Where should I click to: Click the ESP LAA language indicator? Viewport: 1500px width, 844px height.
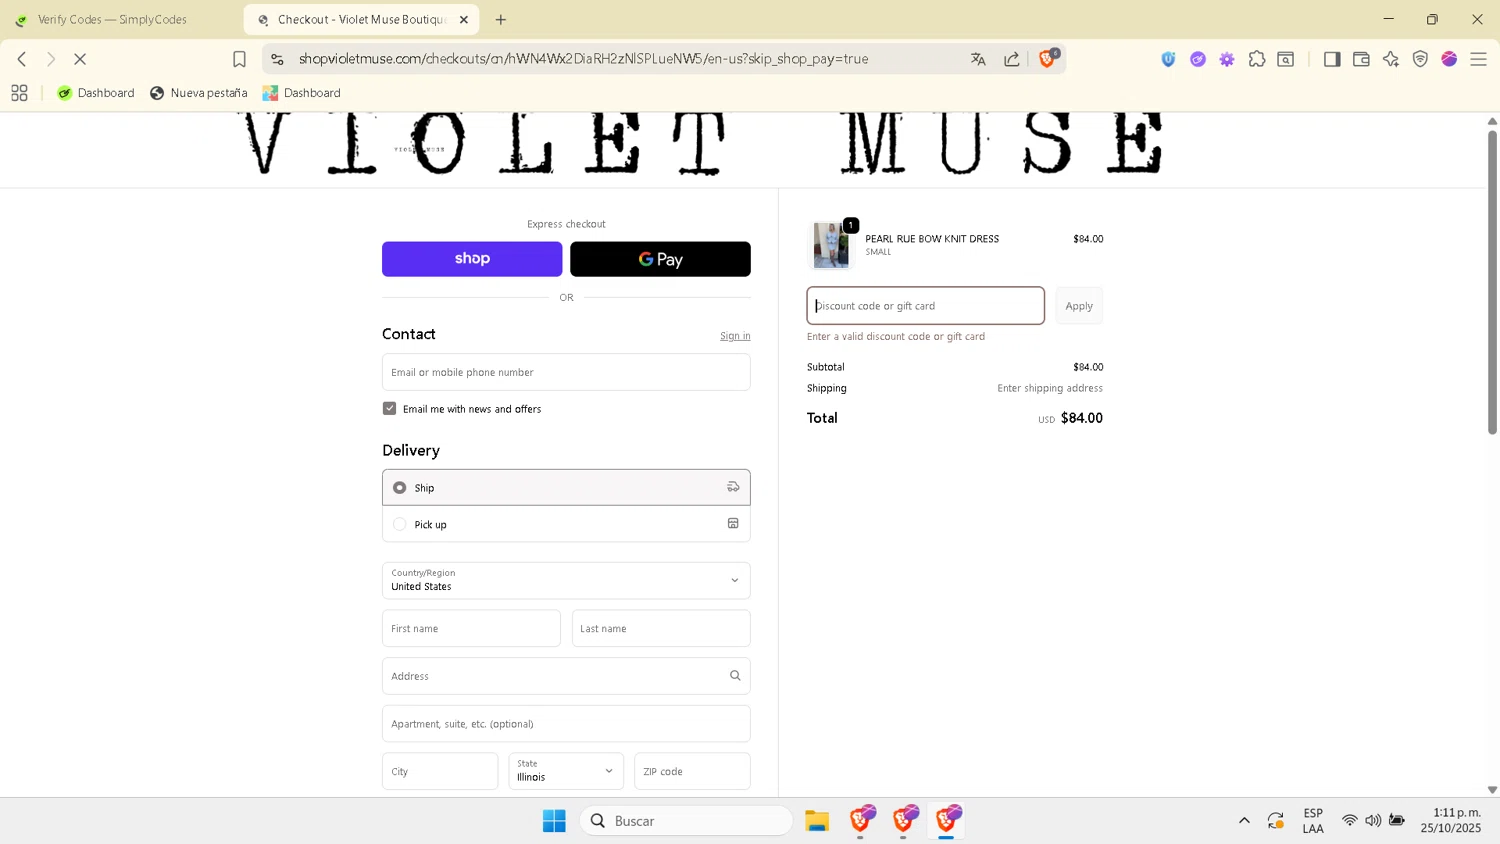click(x=1313, y=821)
